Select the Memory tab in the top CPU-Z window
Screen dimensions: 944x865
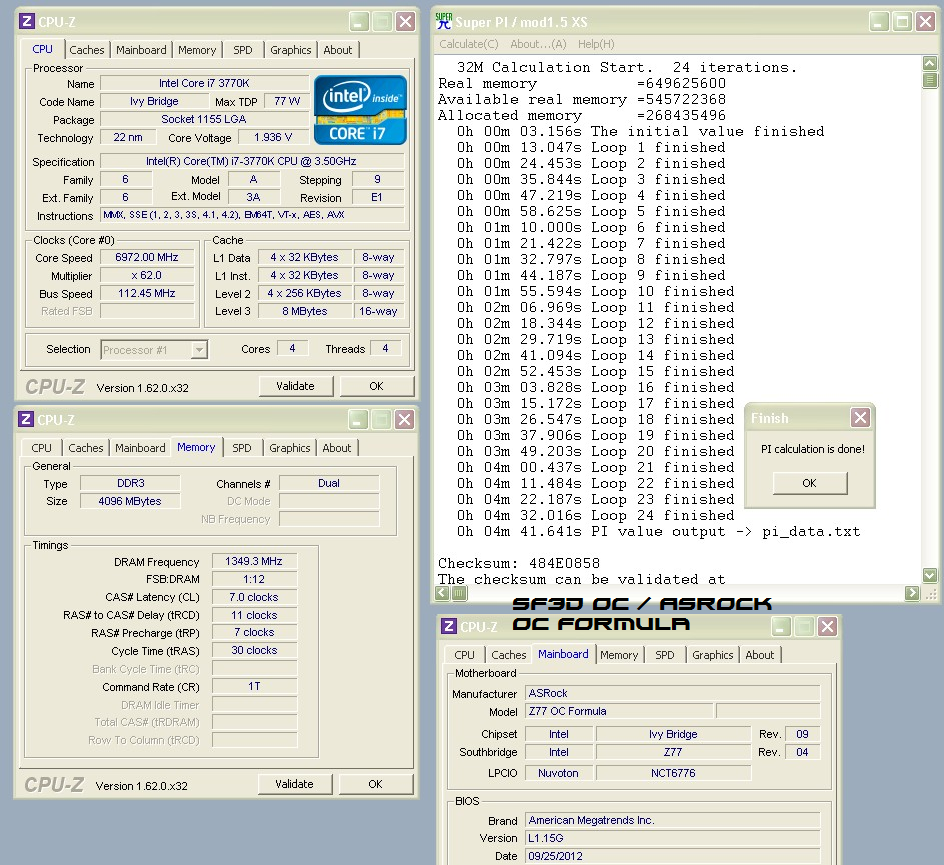pos(197,50)
